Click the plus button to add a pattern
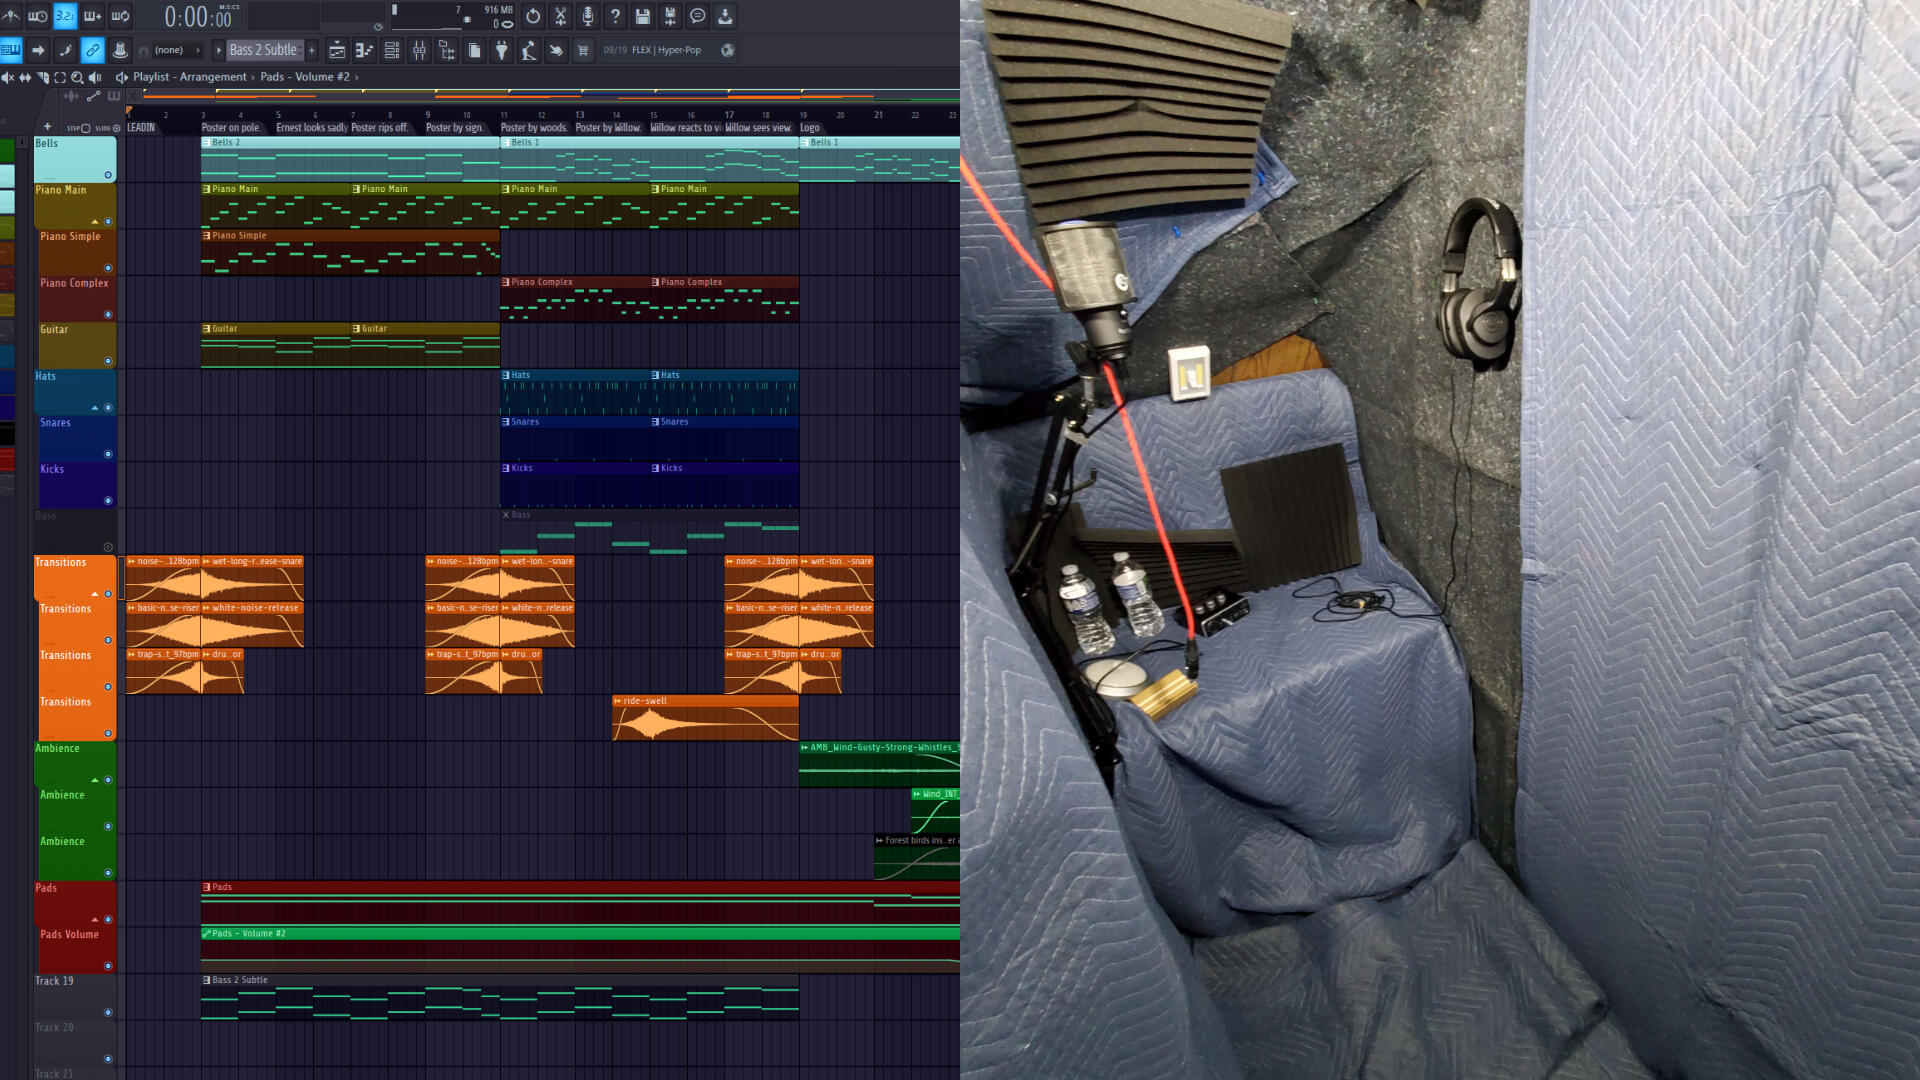This screenshot has height=1080, width=1920. click(x=311, y=49)
